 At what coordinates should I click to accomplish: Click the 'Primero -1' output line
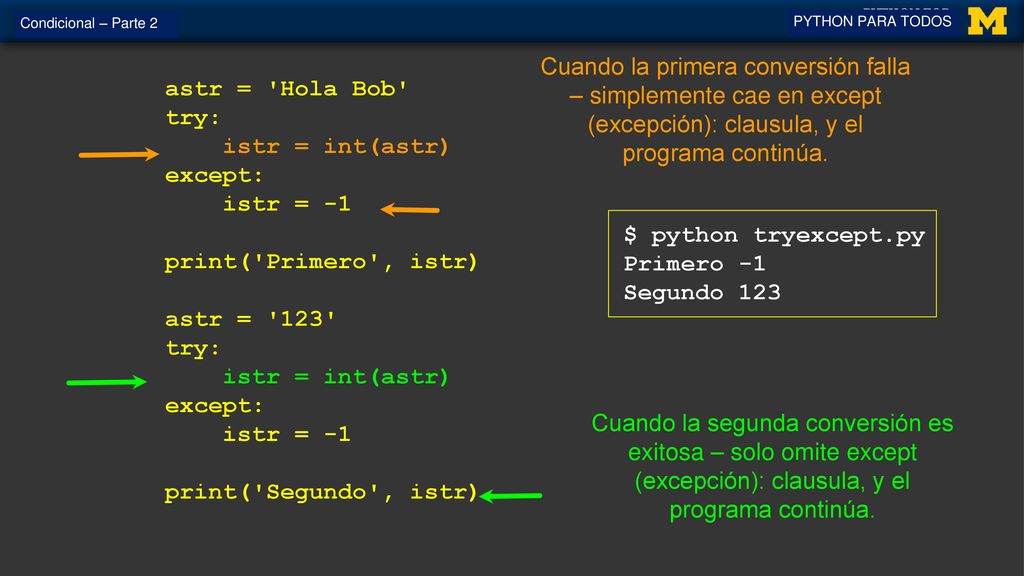pyautogui.click(x=694, y=264)
